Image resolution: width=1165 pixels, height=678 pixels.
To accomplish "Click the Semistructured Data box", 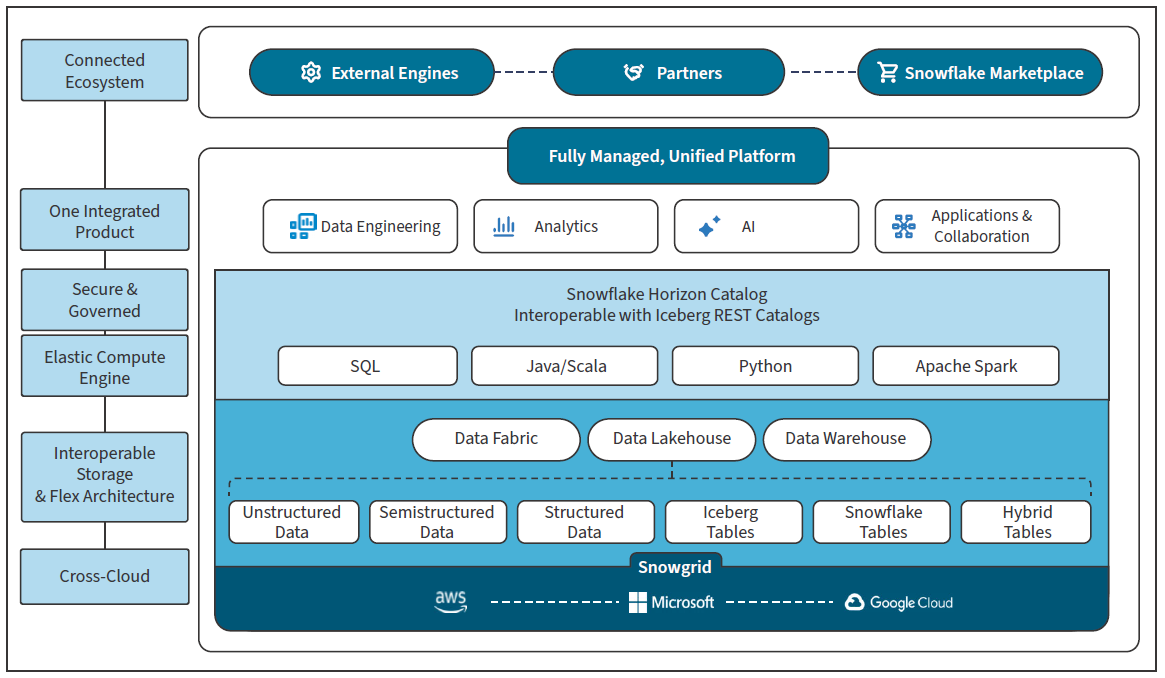I will click(438, 522).
